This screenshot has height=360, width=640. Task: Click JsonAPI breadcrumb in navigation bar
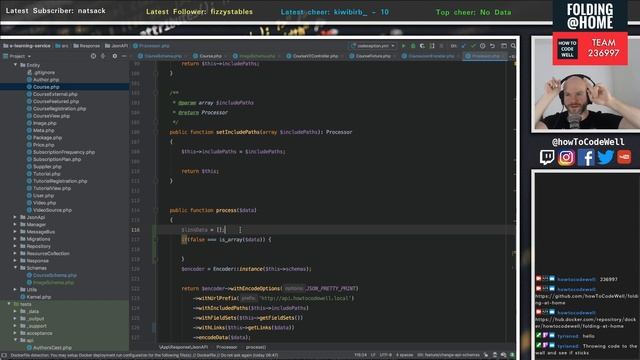(116, 46)
